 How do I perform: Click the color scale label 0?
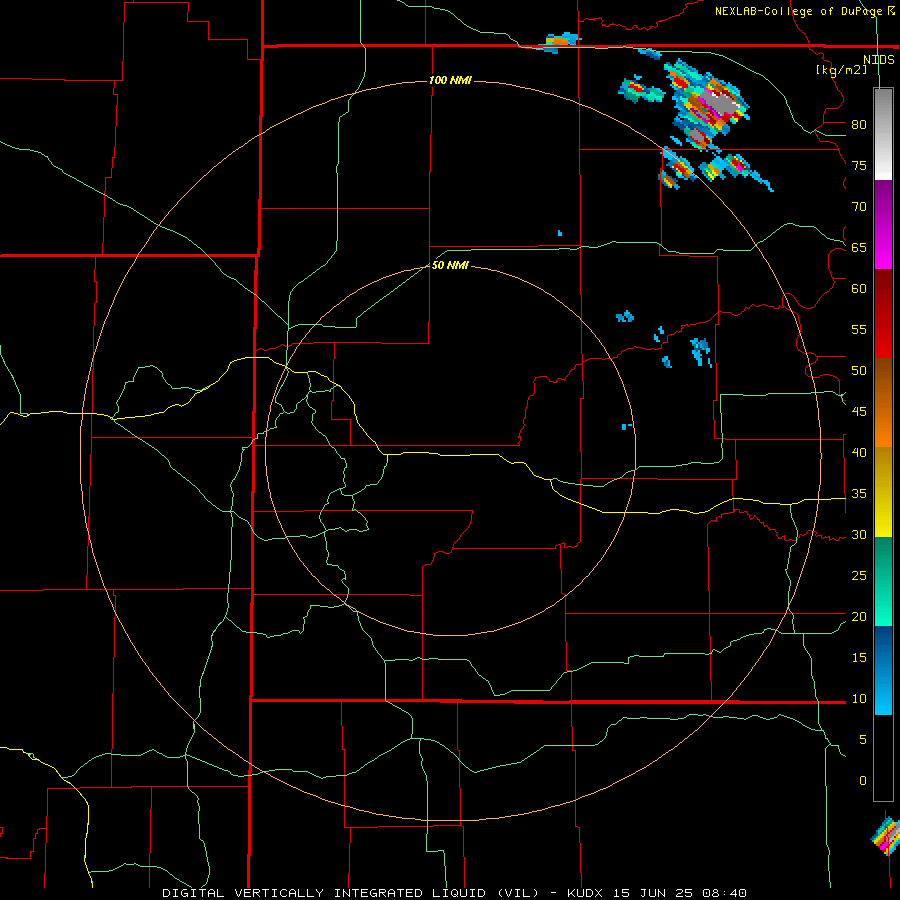pos(863,781)
